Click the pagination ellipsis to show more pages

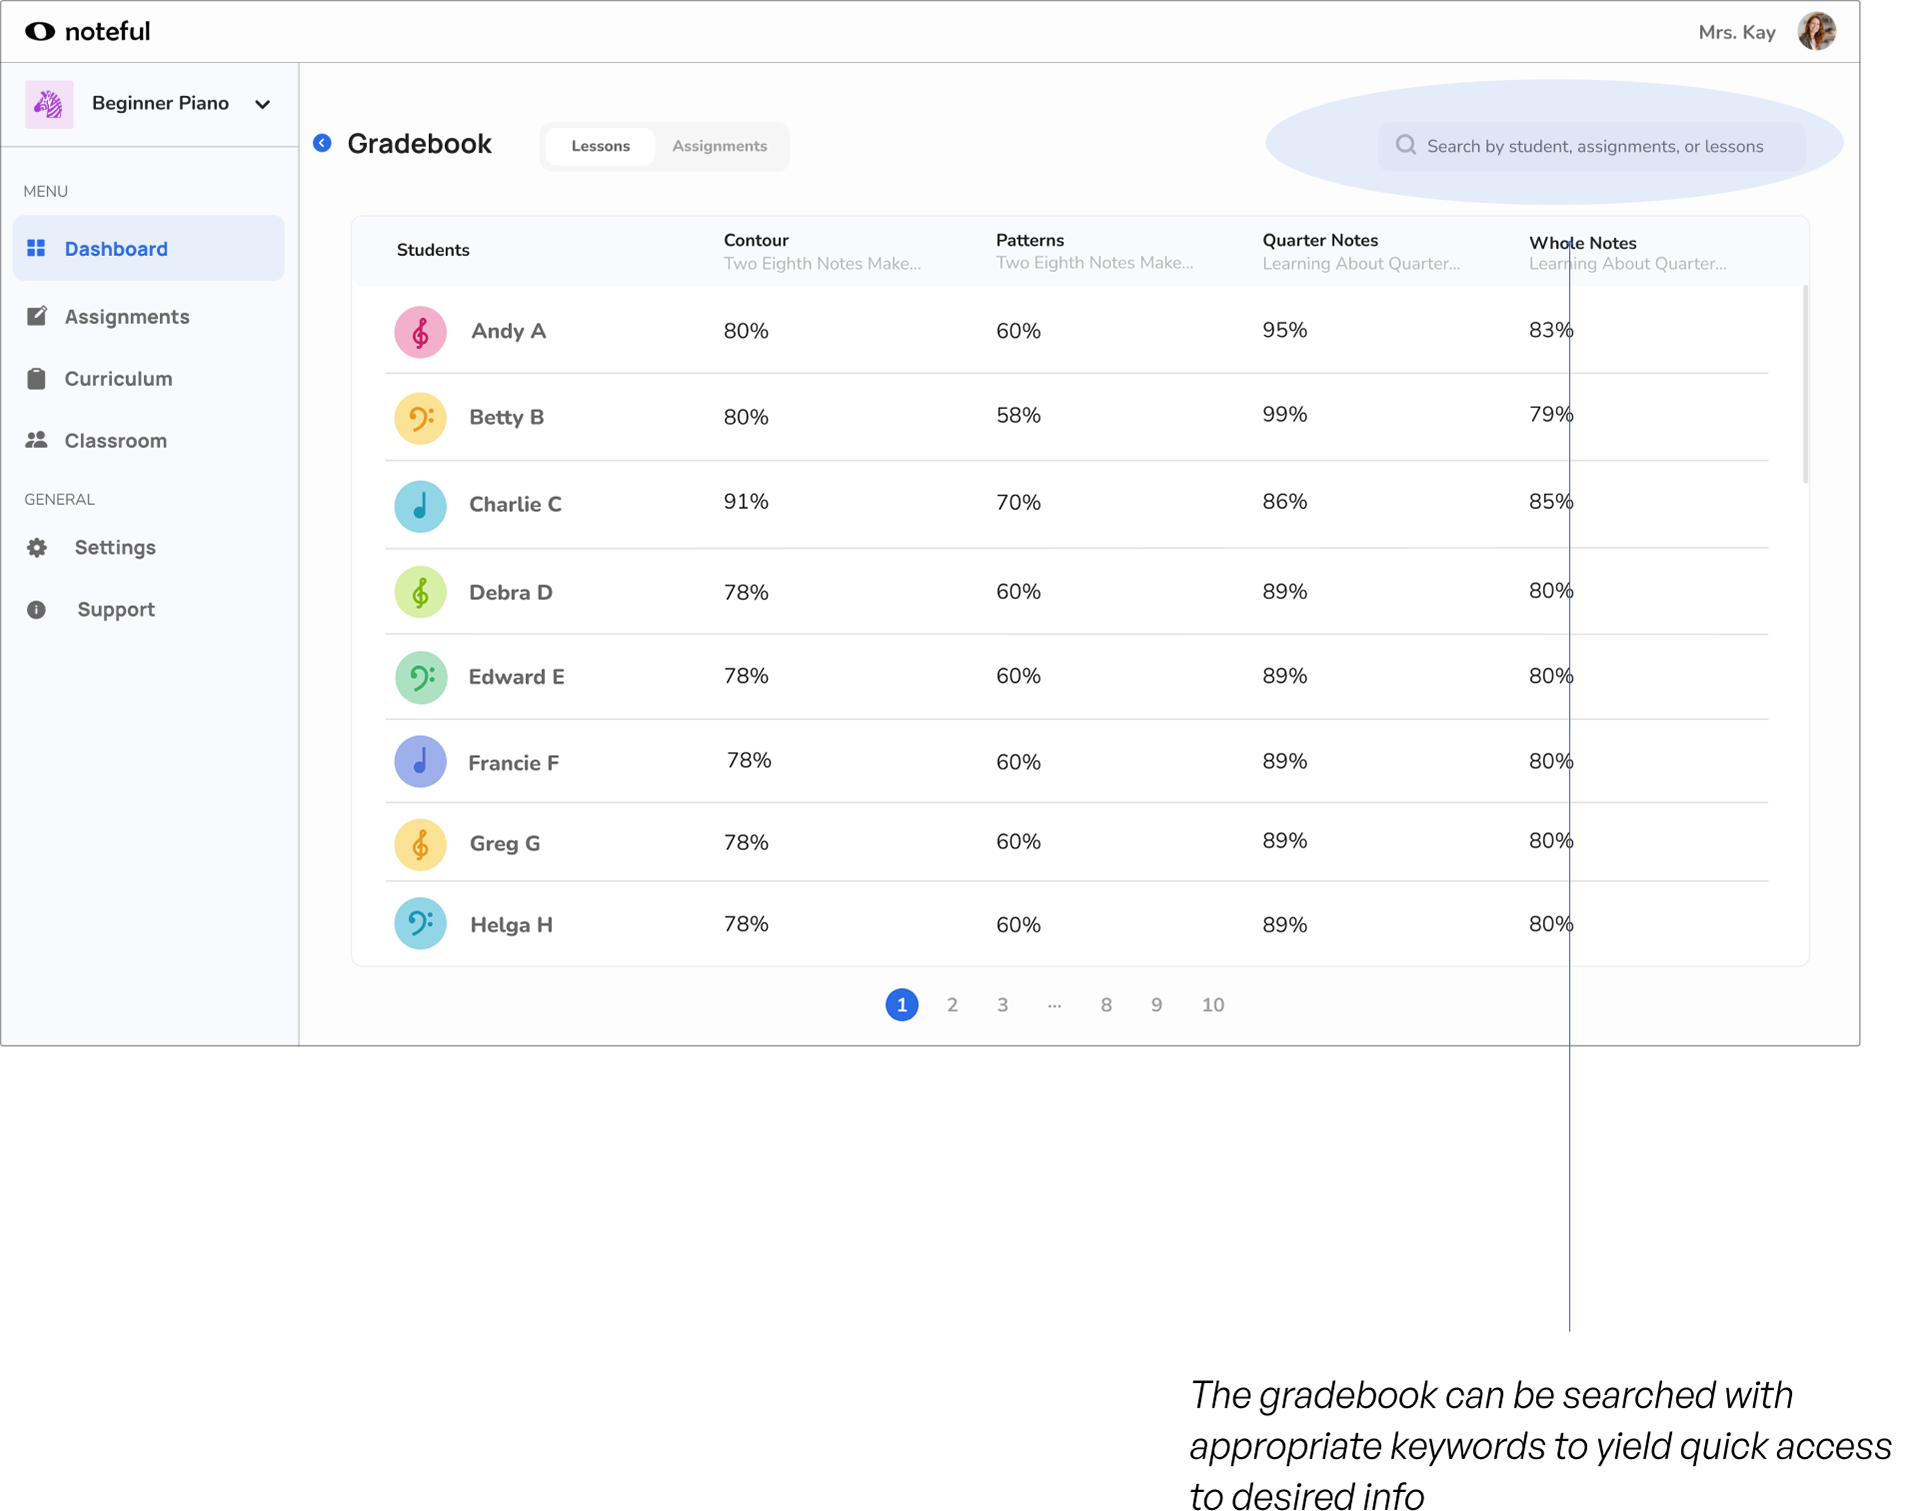[x=1054, y=1005]
